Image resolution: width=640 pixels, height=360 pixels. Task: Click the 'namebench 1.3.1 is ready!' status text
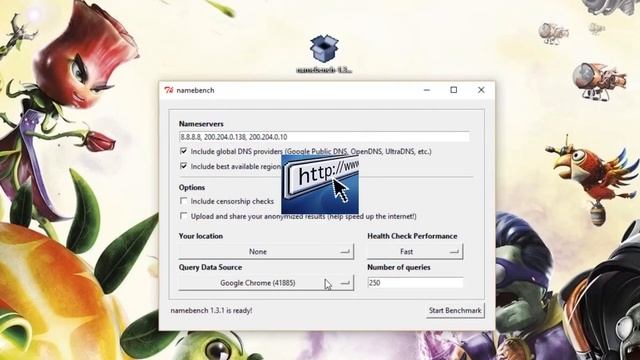pos(211,311)
